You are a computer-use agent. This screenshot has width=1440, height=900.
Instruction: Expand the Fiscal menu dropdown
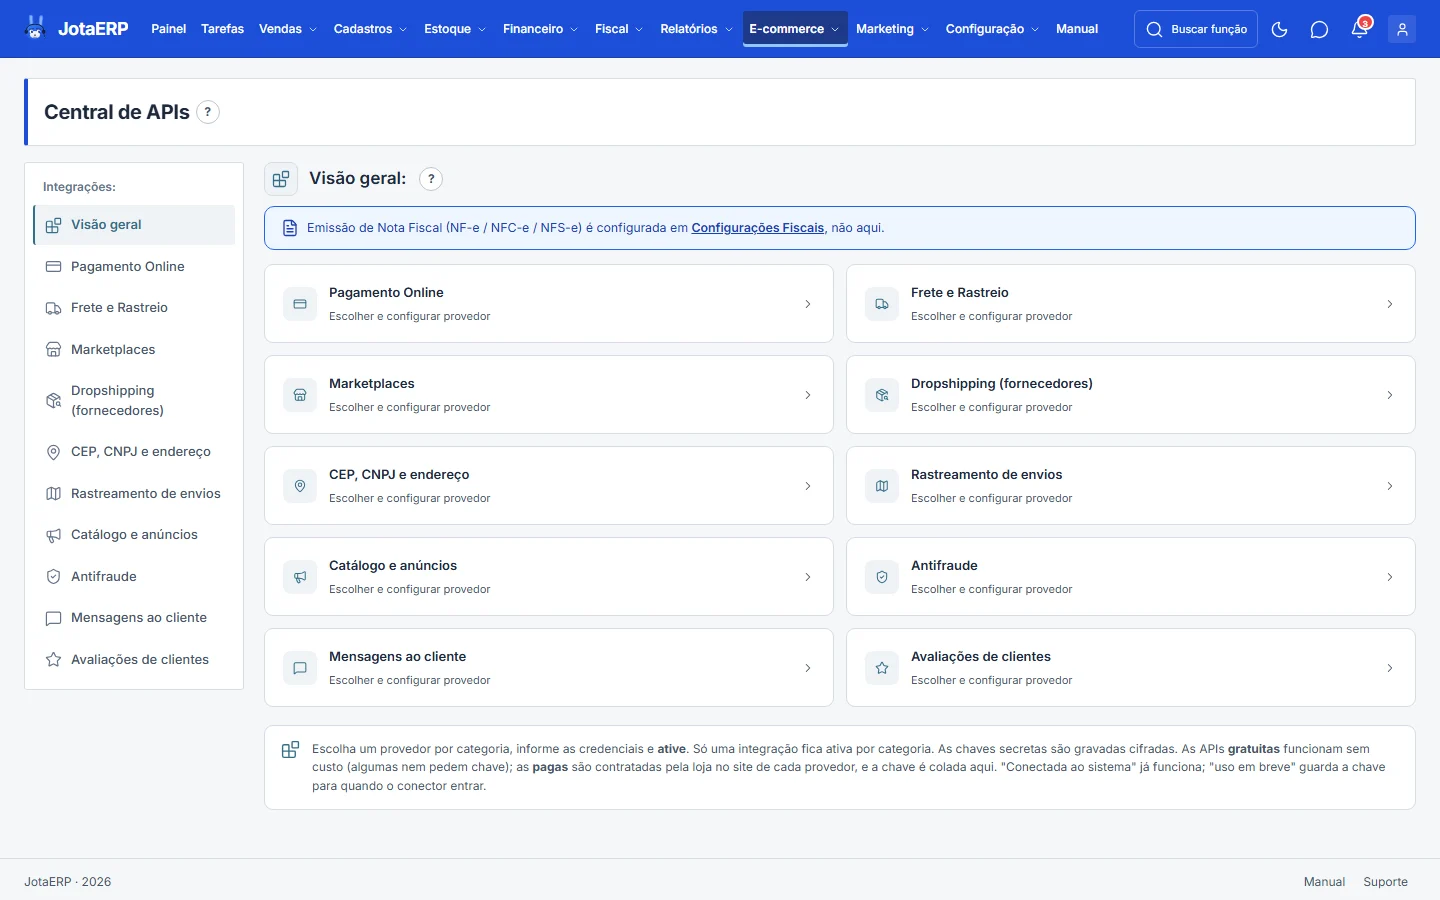tap(619, 29)
